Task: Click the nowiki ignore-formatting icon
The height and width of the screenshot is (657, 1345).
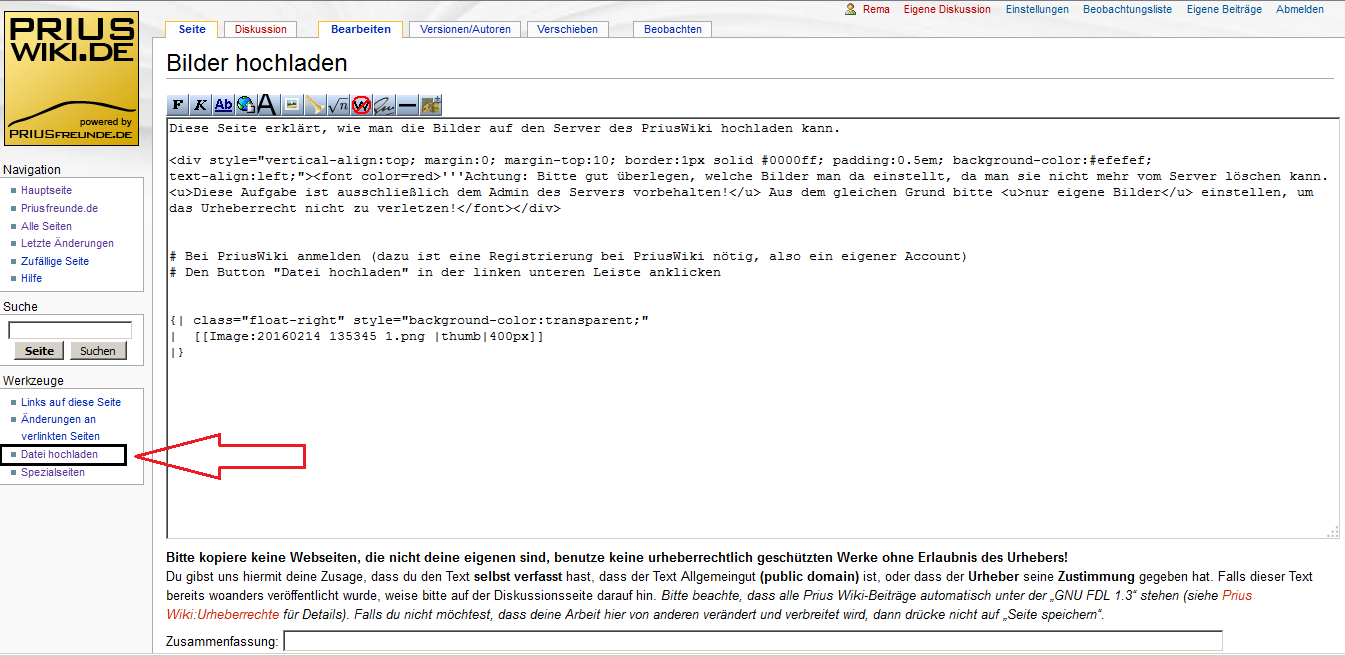Action: coord(361,104)
